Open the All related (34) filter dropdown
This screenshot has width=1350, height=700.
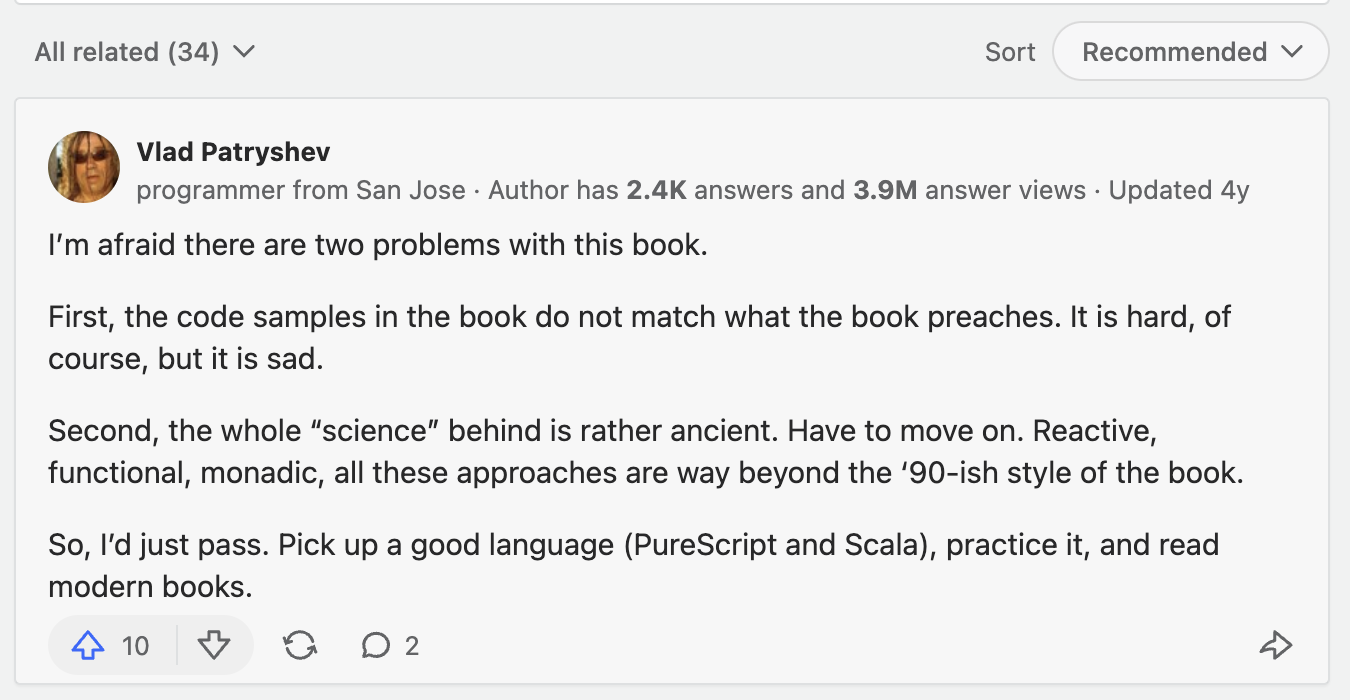[145, 52]
